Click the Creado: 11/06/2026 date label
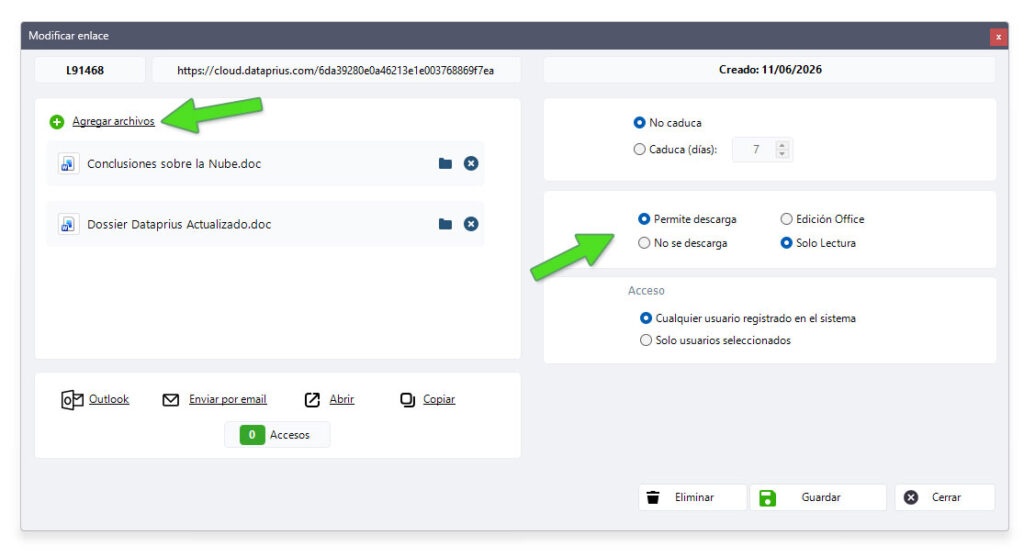 coord(770,70)
